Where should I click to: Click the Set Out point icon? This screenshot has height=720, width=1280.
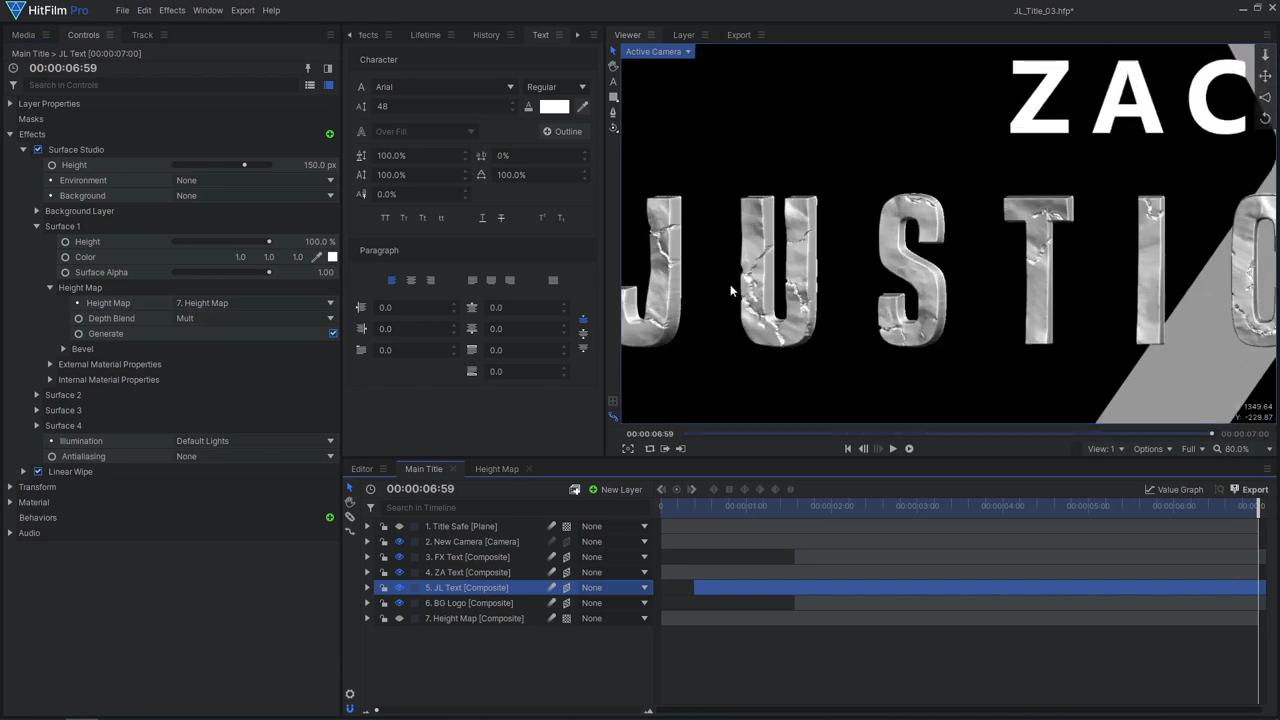pyautogui.click(x=681, y=449)
